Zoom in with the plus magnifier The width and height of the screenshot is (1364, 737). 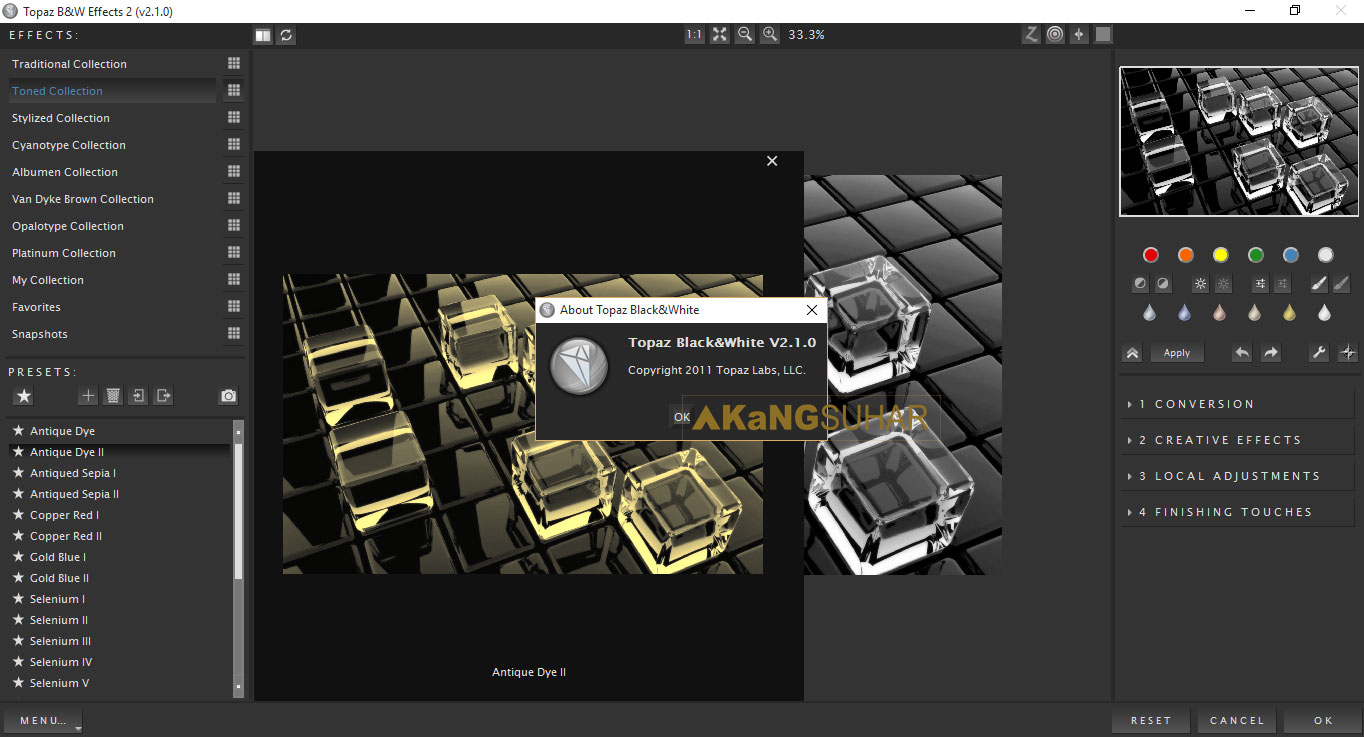(770, 35)
